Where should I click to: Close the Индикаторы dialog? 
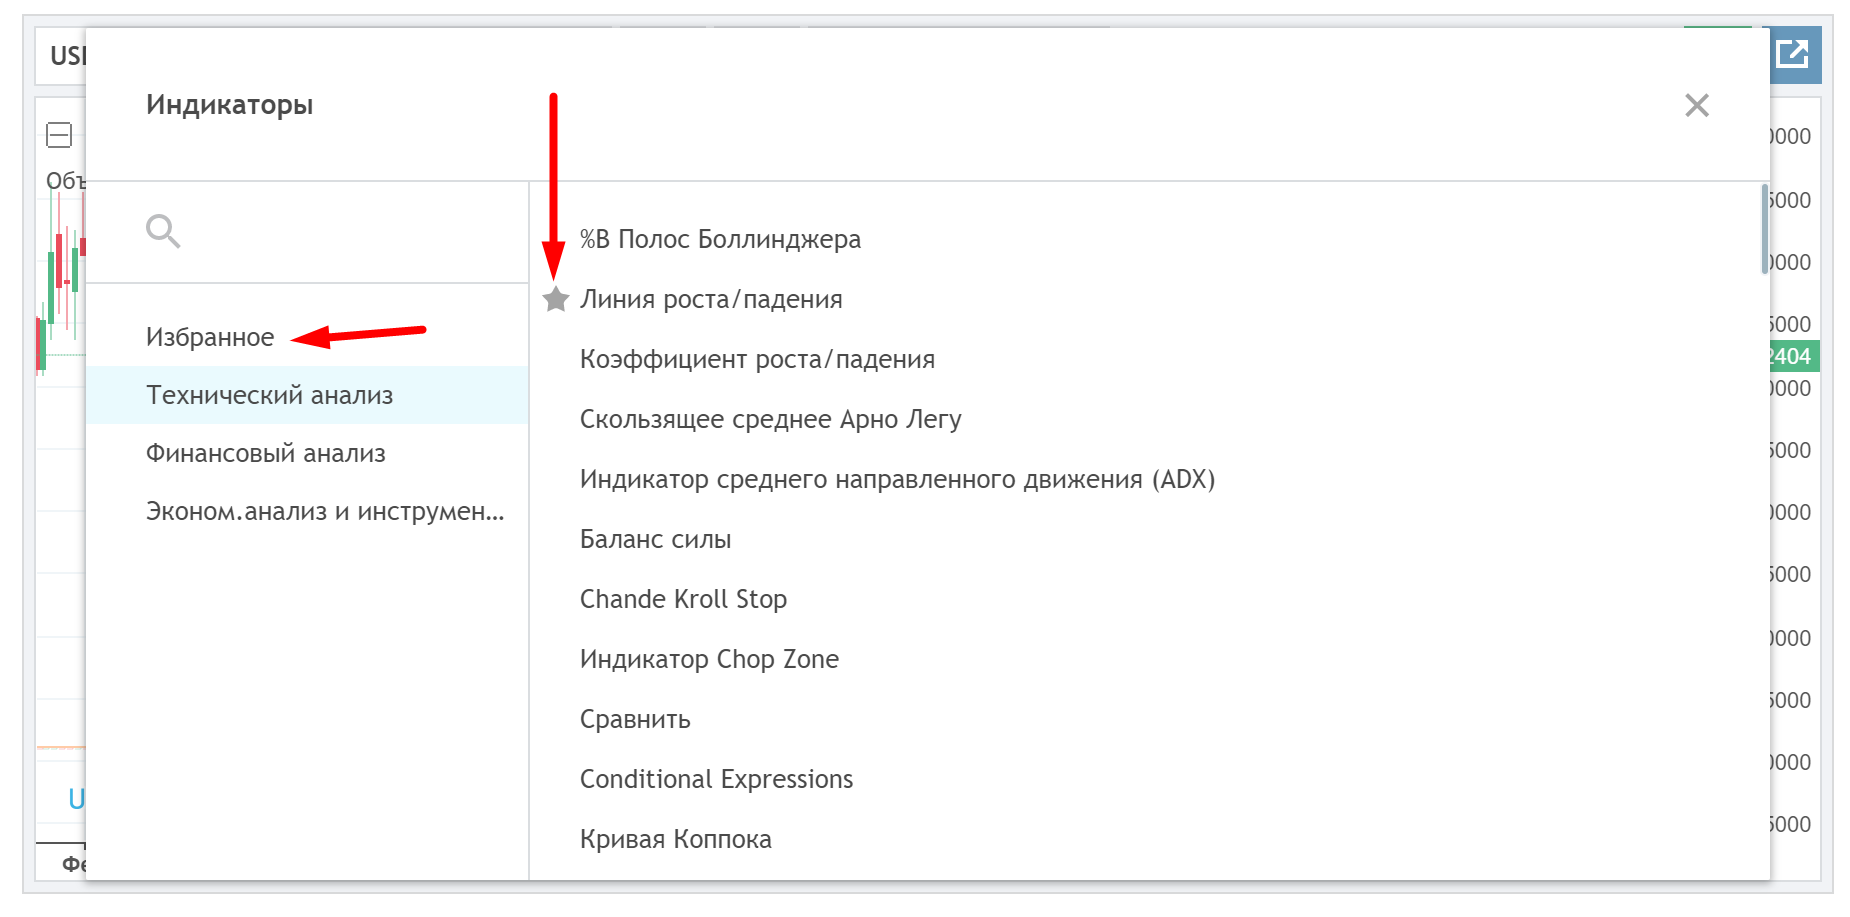click(1696, 105)
